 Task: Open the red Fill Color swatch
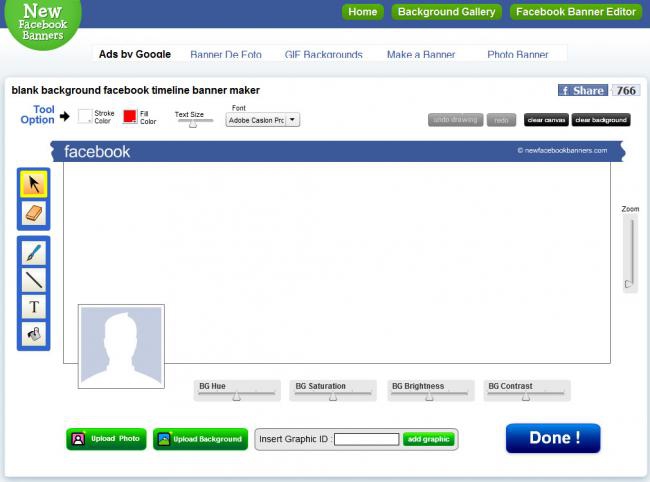tap(130, 116)
